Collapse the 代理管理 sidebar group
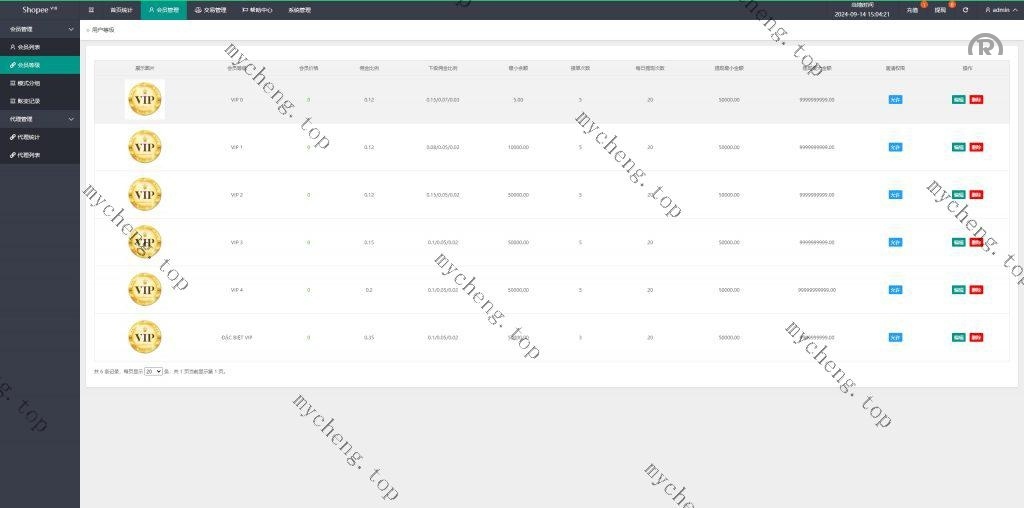This screenshot has height=508, width=1024. [x=38, y=119]
